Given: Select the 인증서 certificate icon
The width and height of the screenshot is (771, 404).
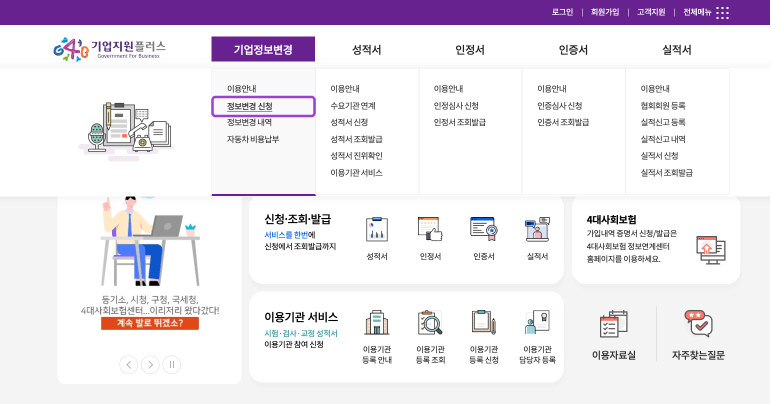Looking at the screenshot, I should click(484, 231).
